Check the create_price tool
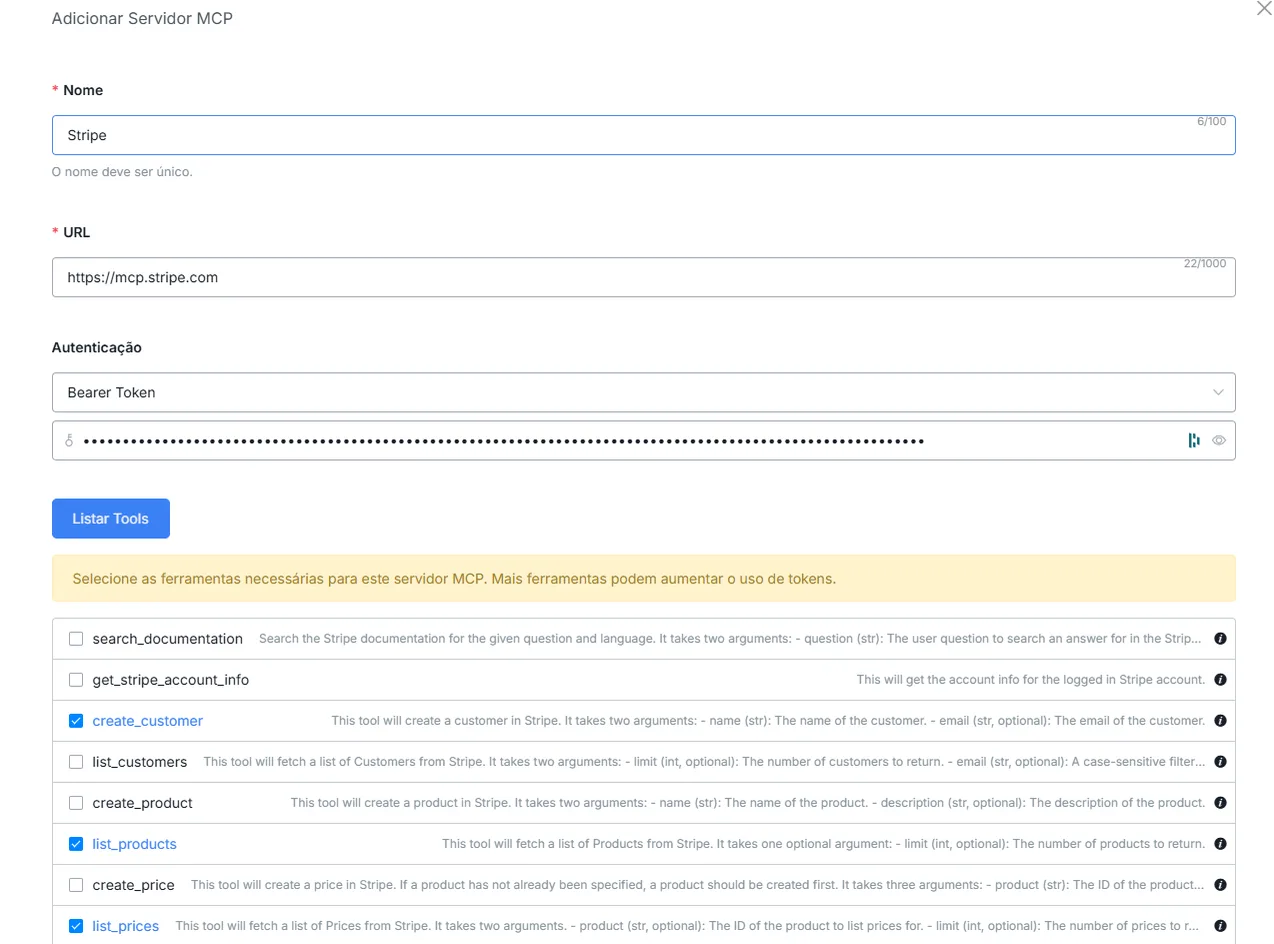Image resolution: width=1274 pixels, height=944 pixels. point(76,885)
